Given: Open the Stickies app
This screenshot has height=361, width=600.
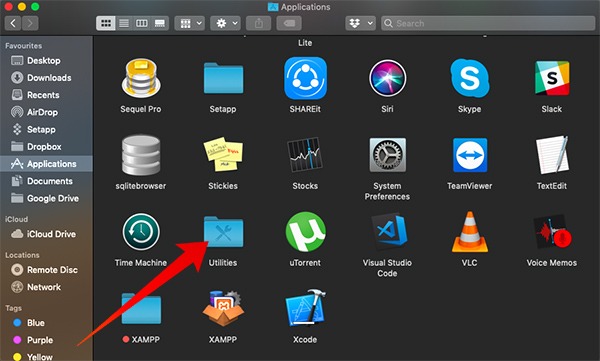Looking at the screenshot, I should pos(223,154).
